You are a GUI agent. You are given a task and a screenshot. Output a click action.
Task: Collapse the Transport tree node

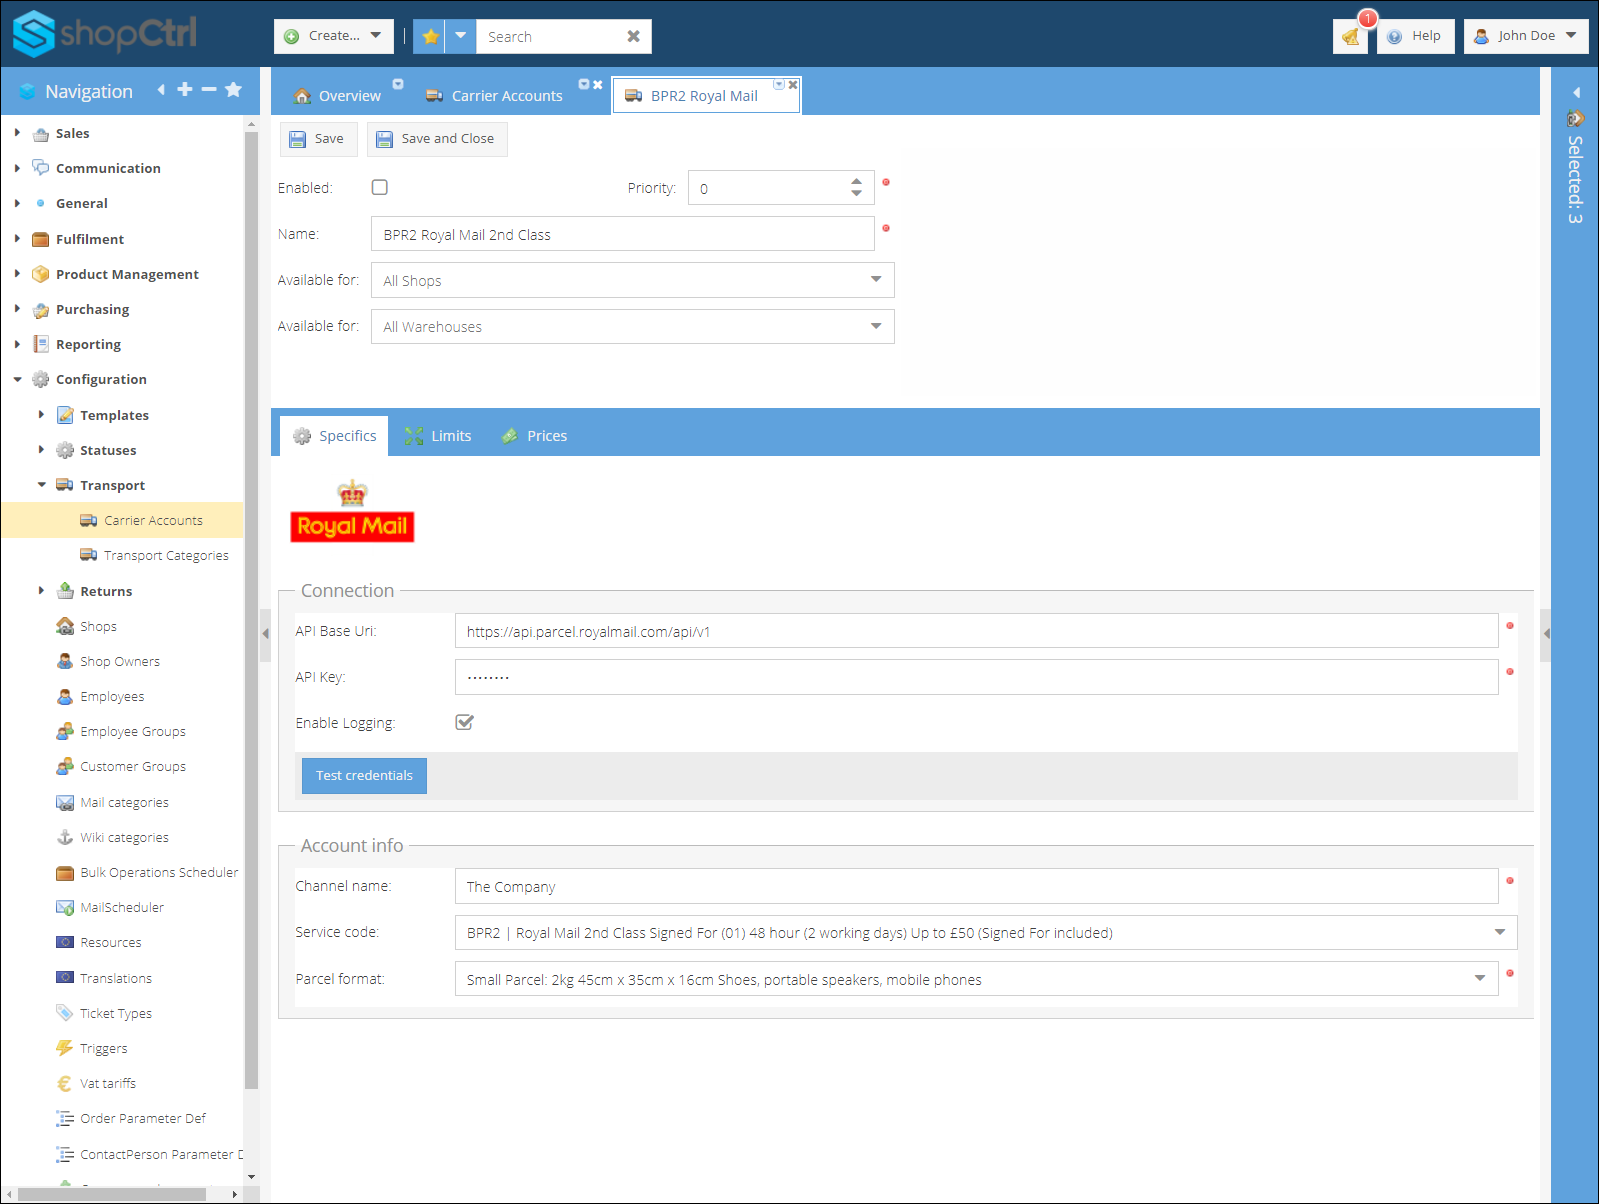41,485
